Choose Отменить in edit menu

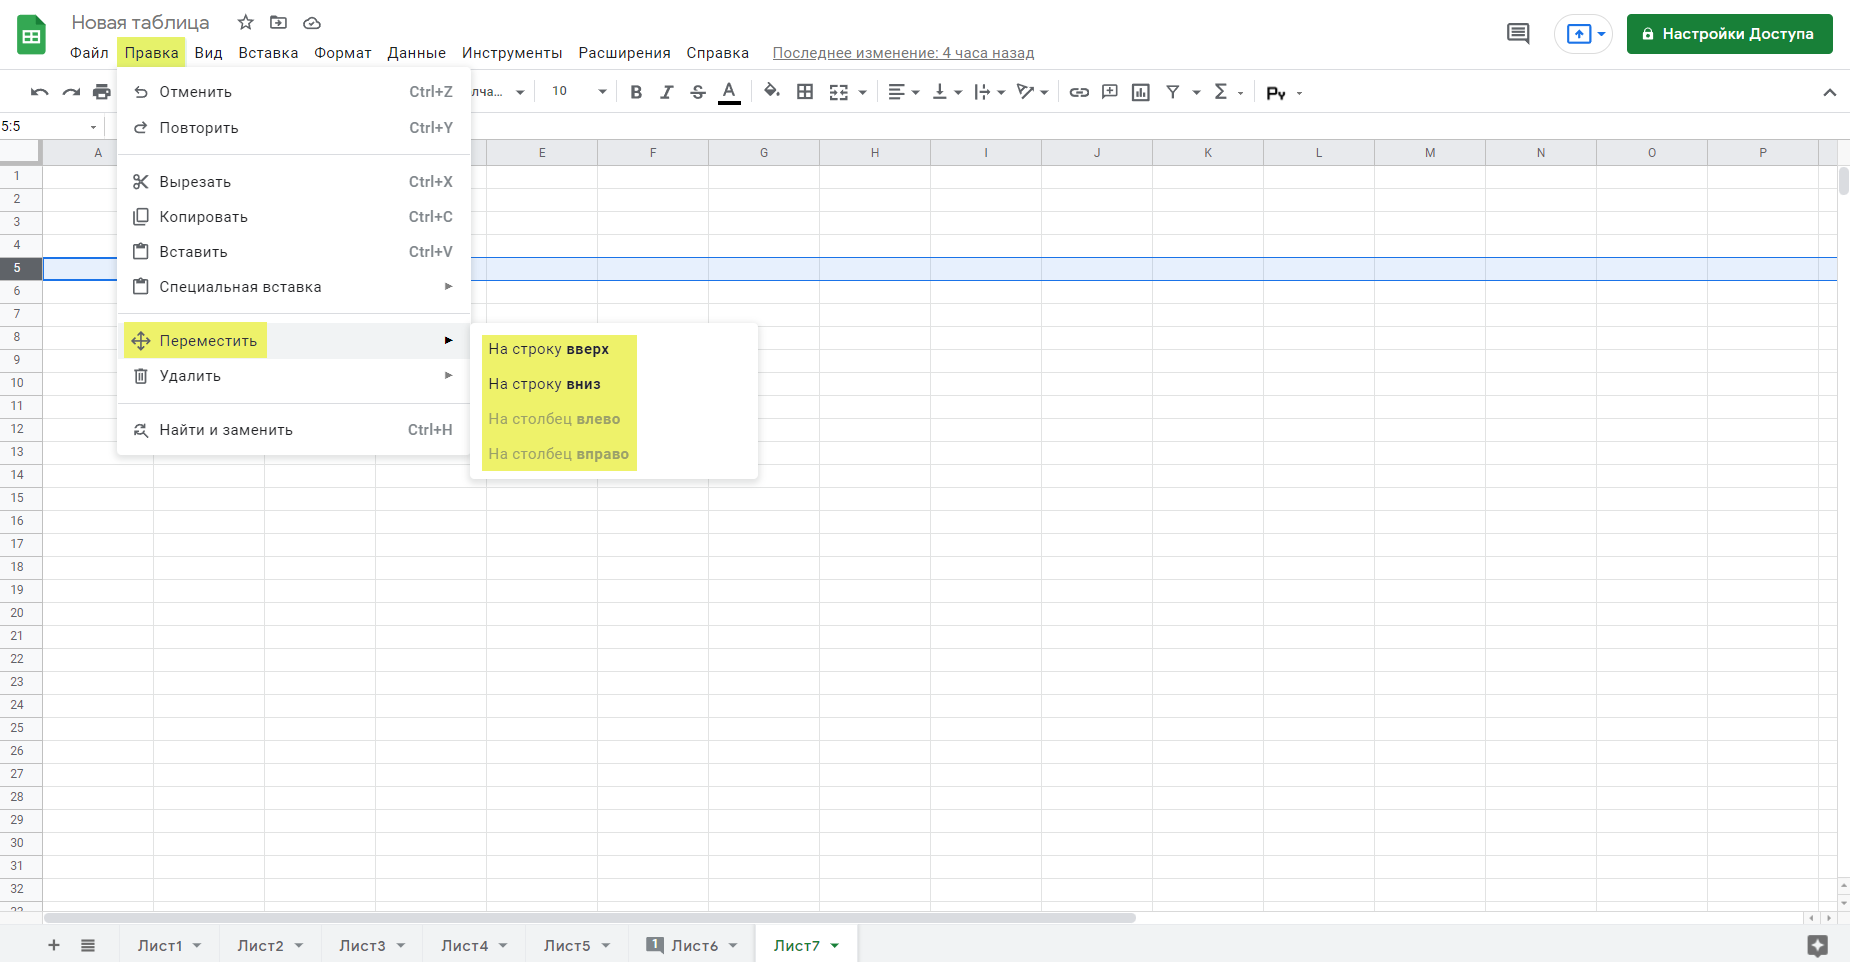click(293, 92)
